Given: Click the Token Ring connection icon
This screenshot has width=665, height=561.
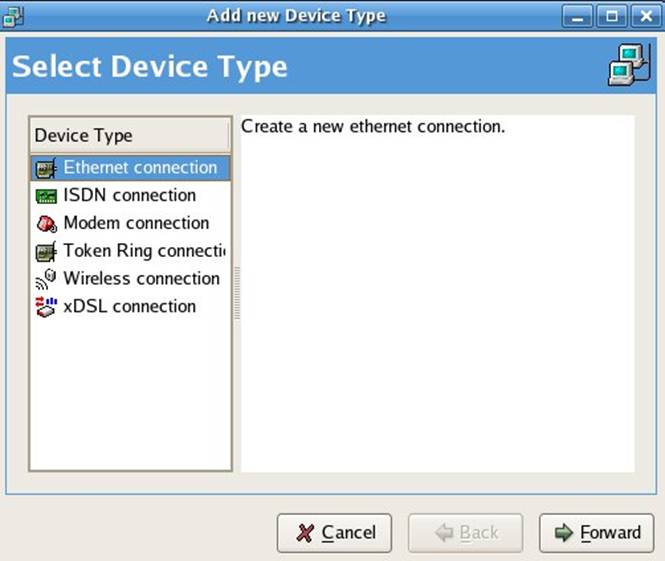Looking at the screenshot, I should coord(46,252).
